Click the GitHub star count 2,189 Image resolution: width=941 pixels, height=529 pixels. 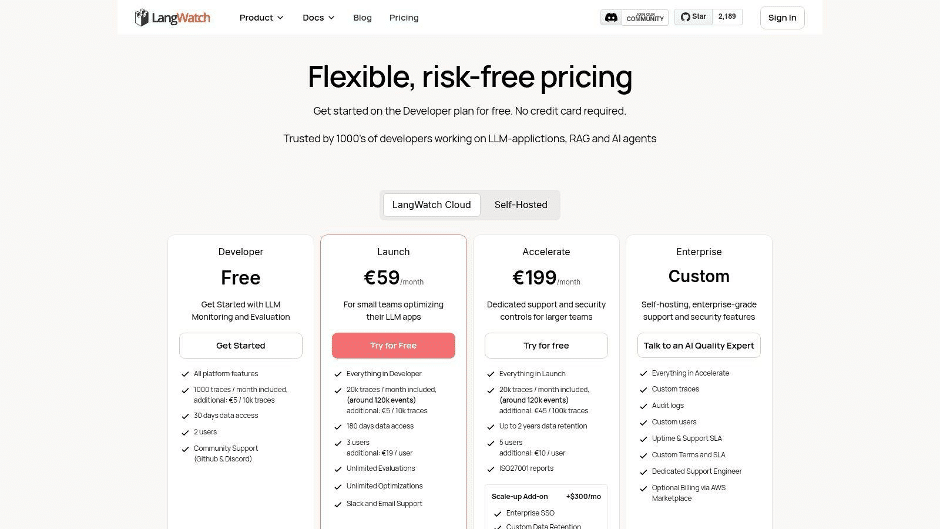click(727, 17)
